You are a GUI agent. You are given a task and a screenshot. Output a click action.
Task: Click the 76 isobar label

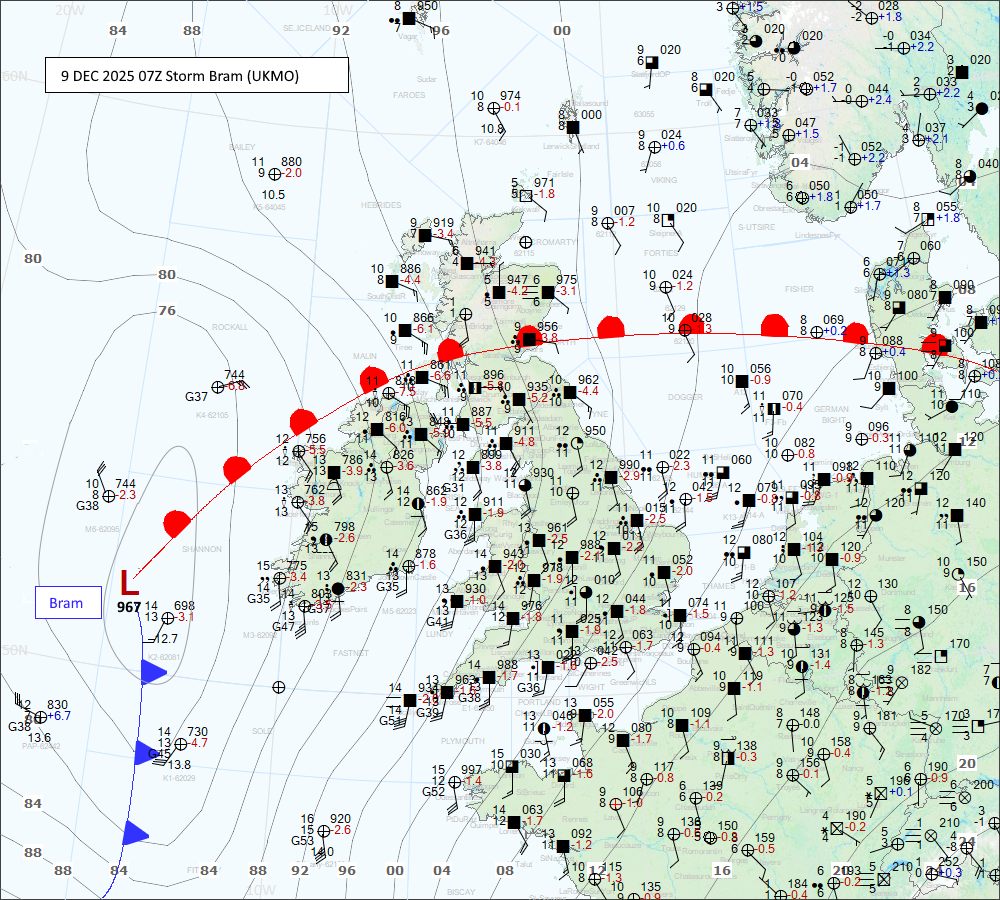[167, 310]
